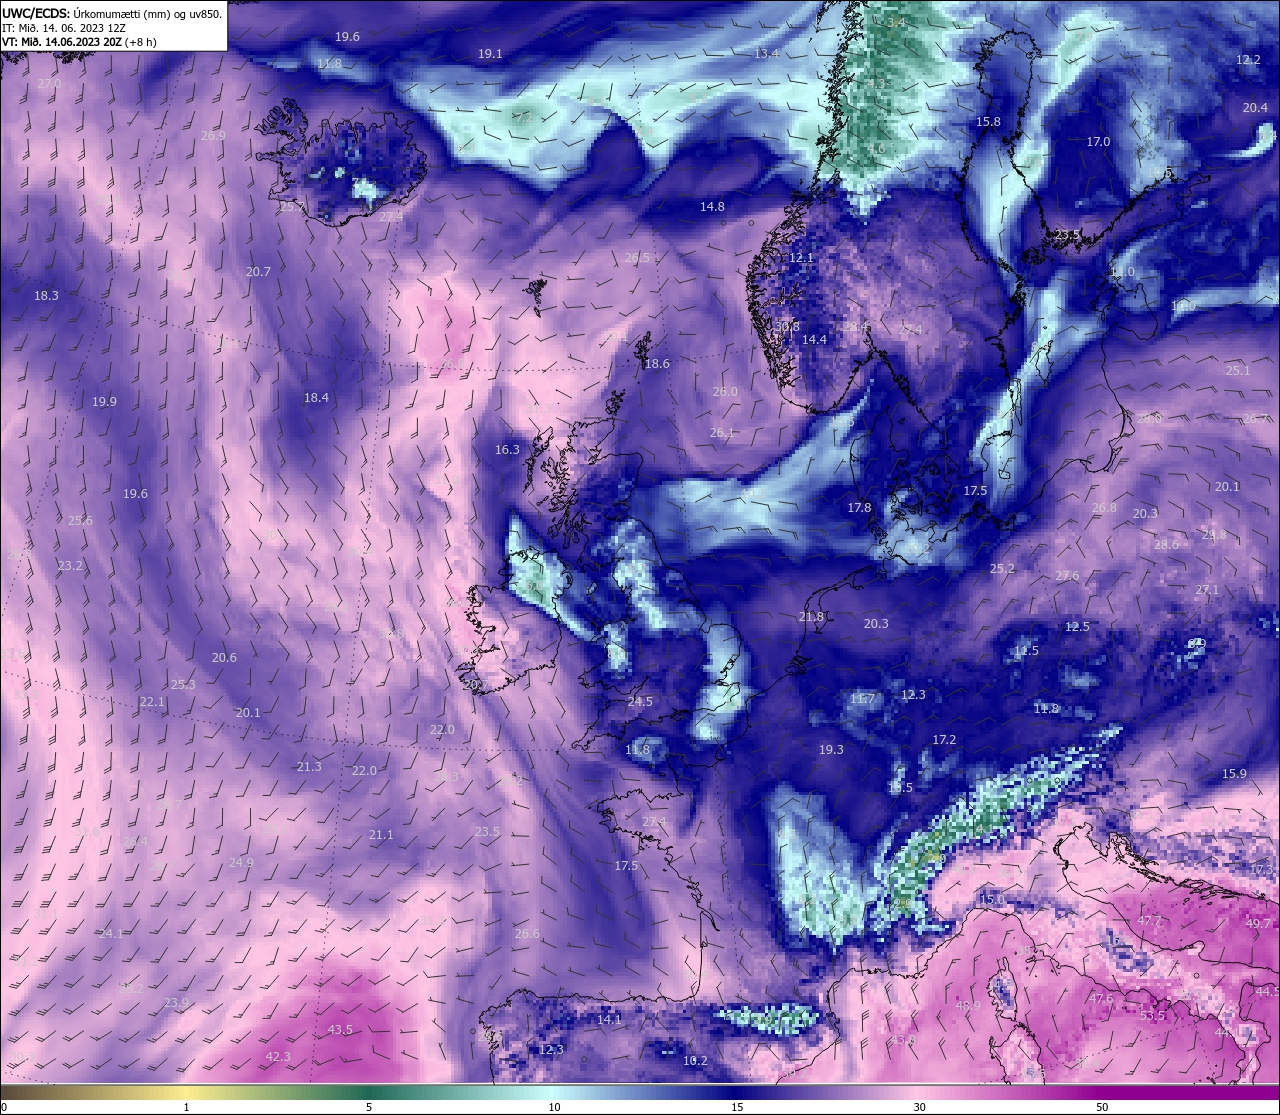Click the 26.6 value label
This screenshot has width=1280, height=1115.
[x=527, y=934]
